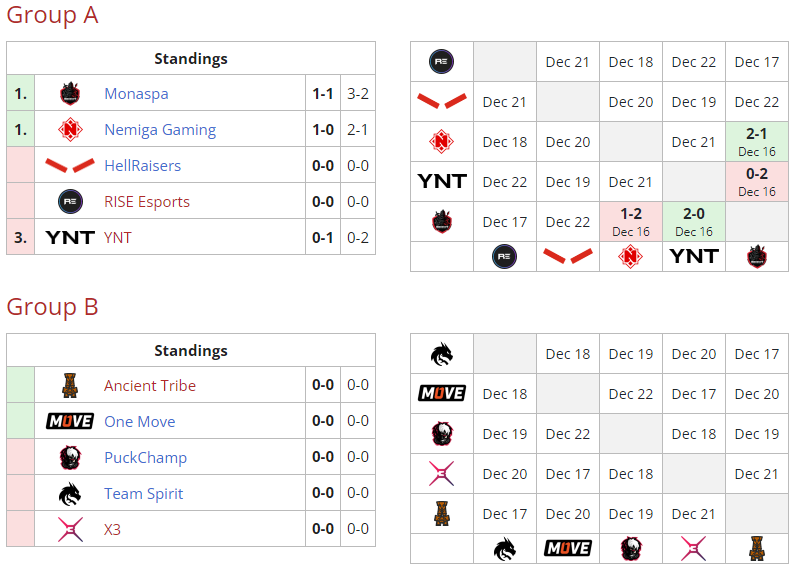
Task: Click the green 2-0 match result cell
Action: [x=694, y=221]
